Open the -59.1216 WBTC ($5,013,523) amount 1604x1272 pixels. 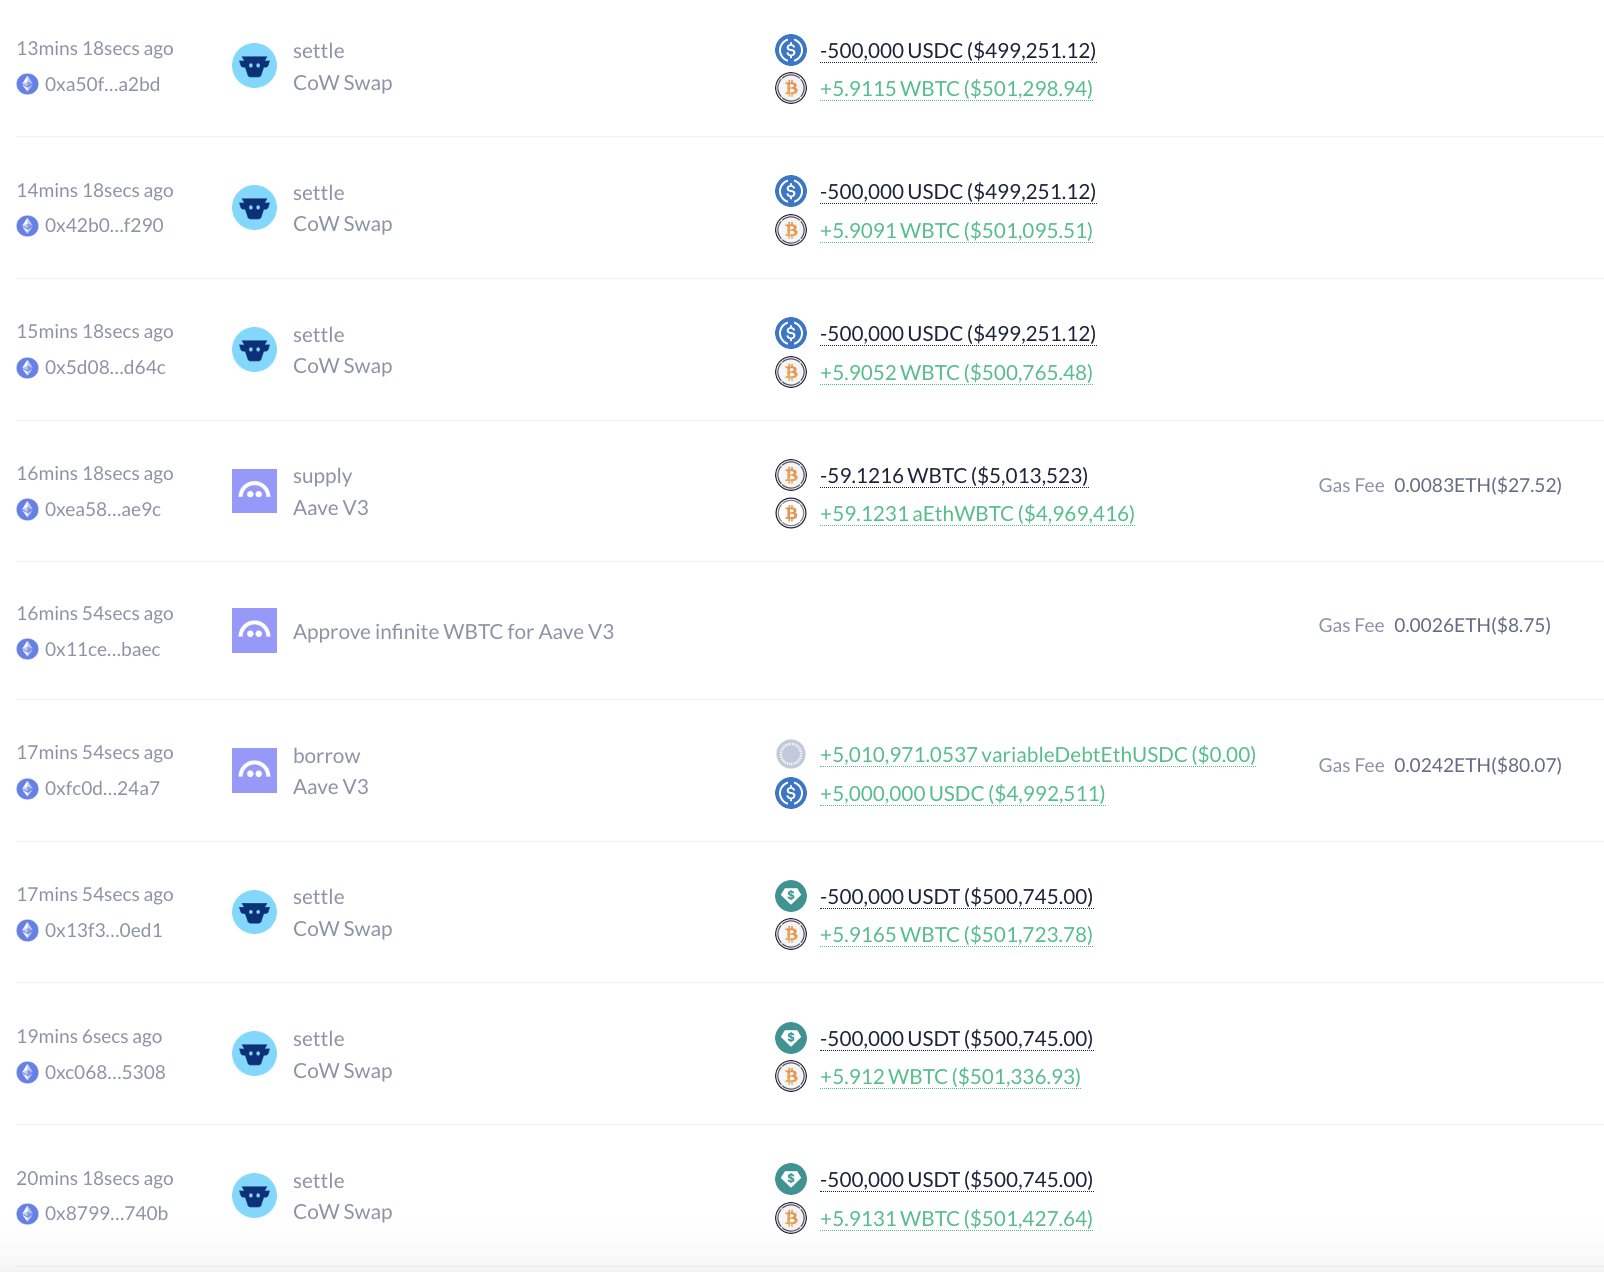tap(954, 475)
